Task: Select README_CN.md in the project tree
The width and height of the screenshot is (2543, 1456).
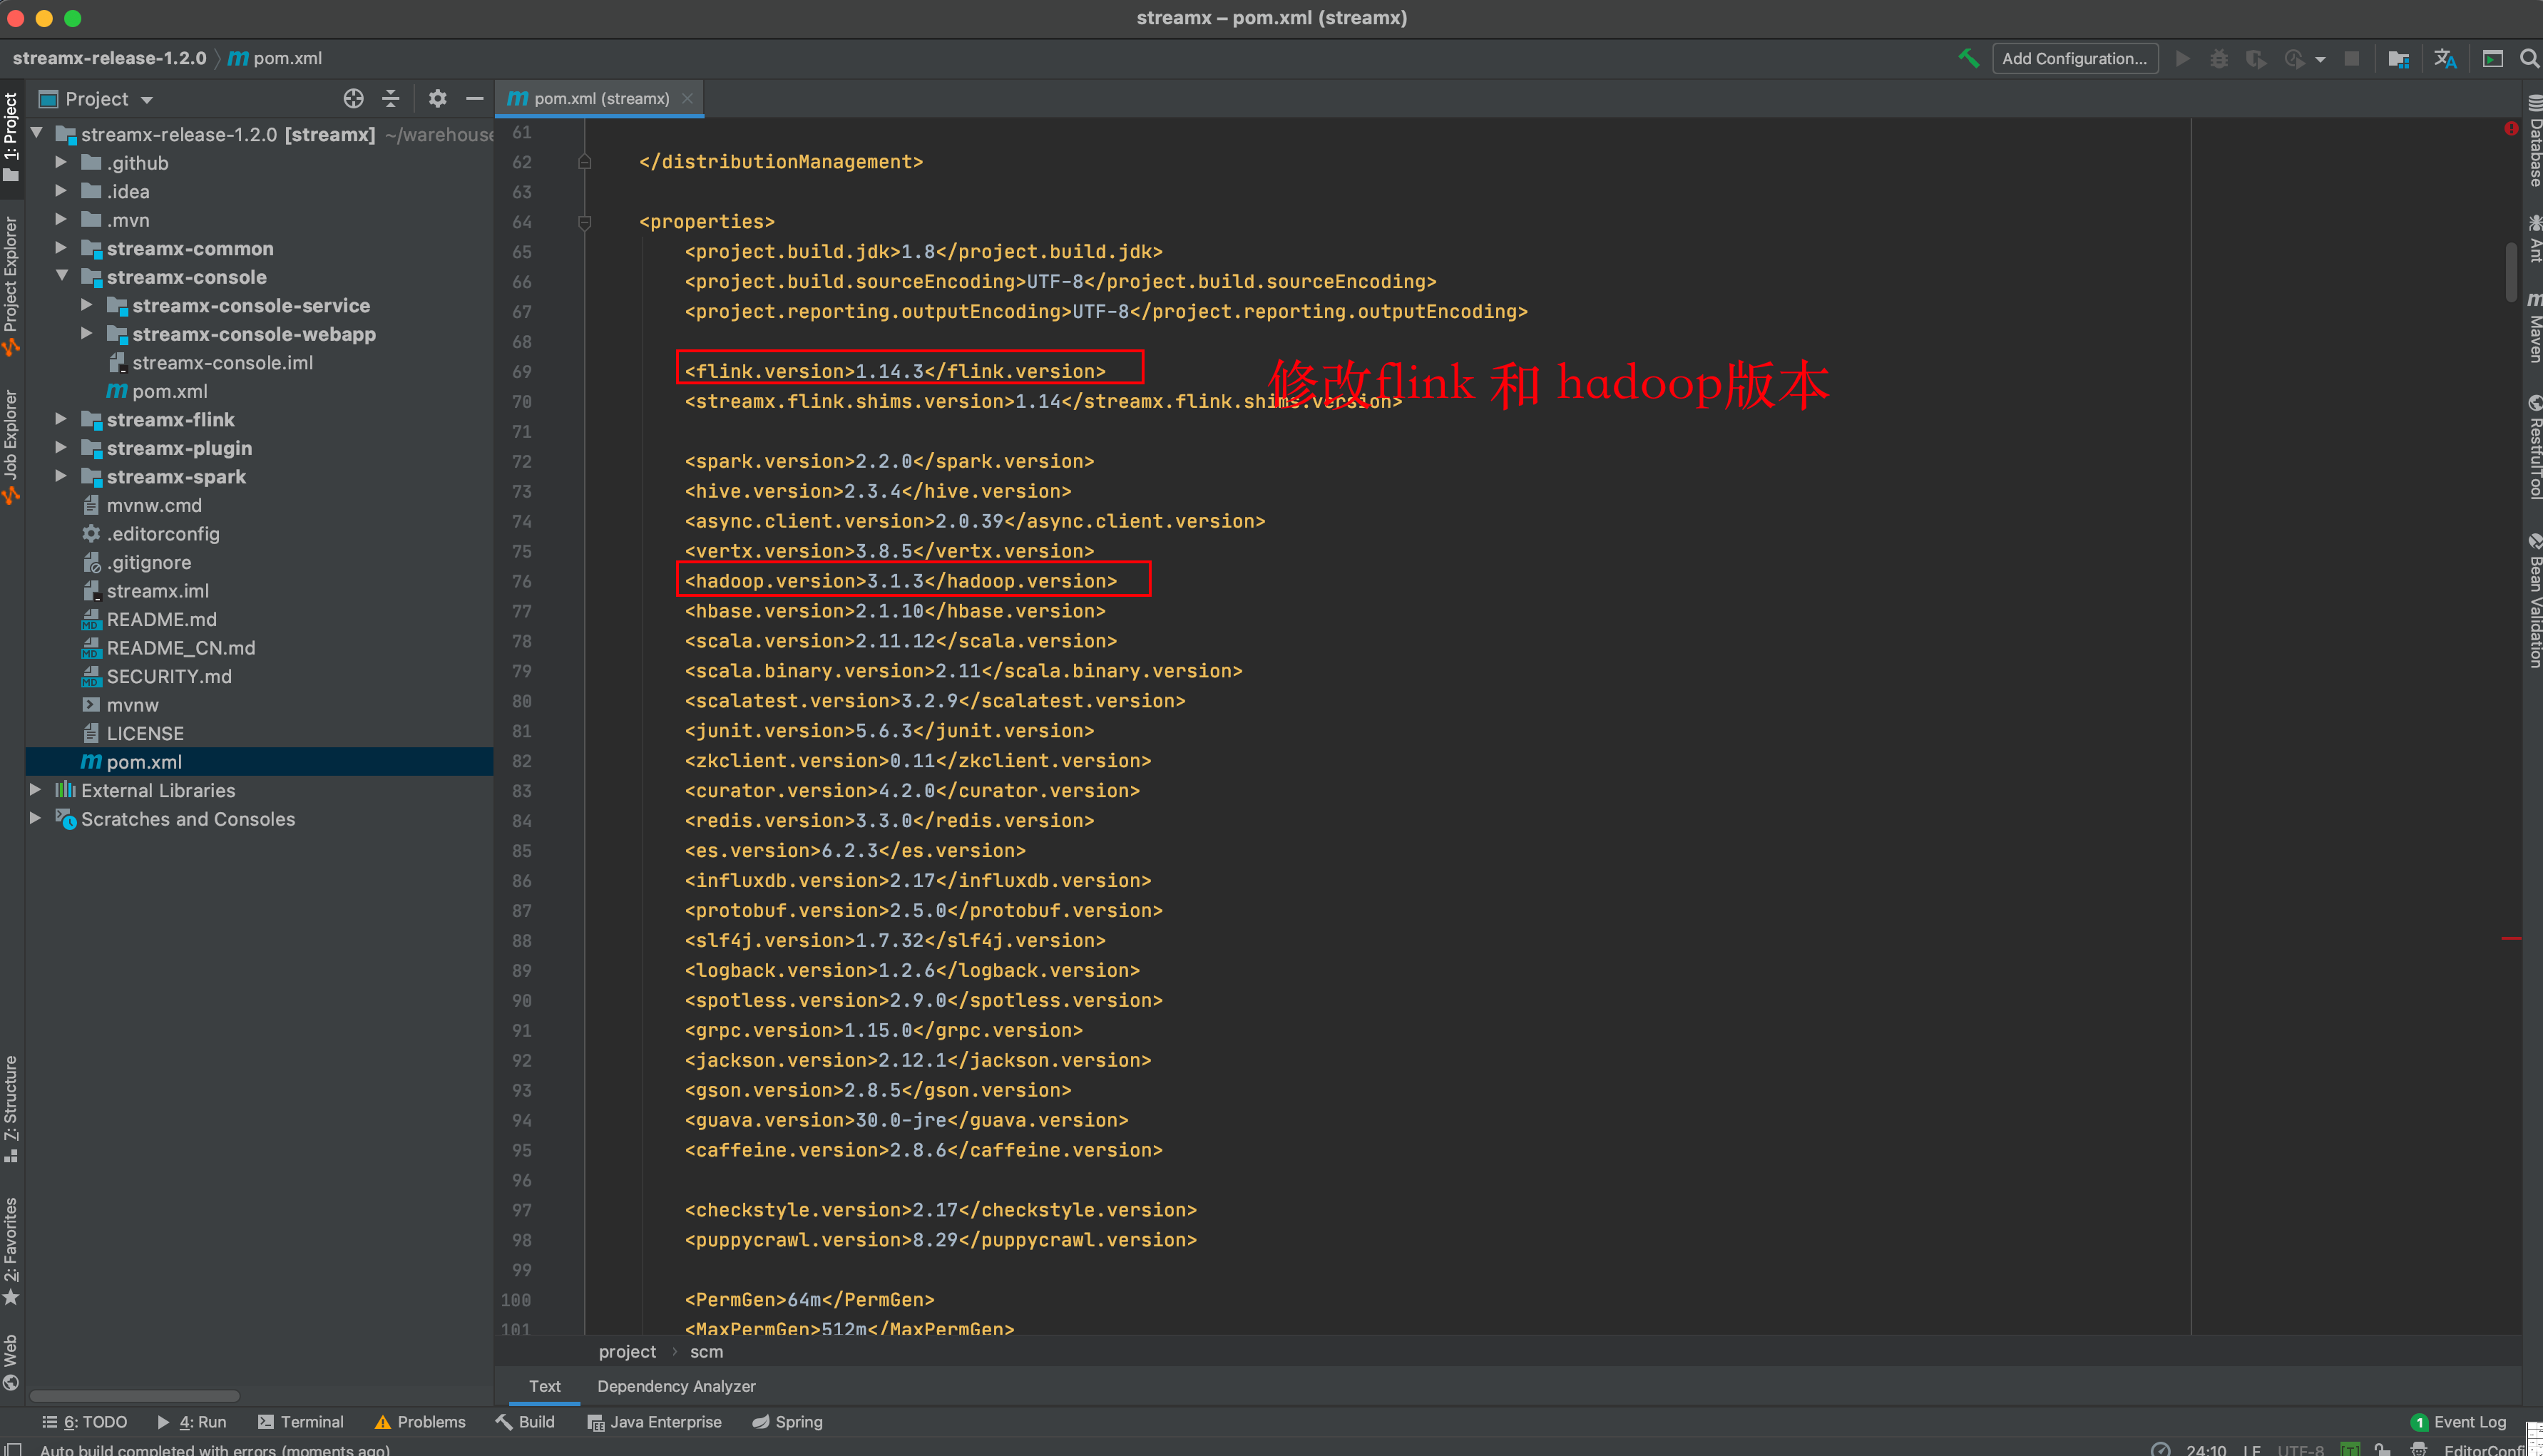Action: 180,648
